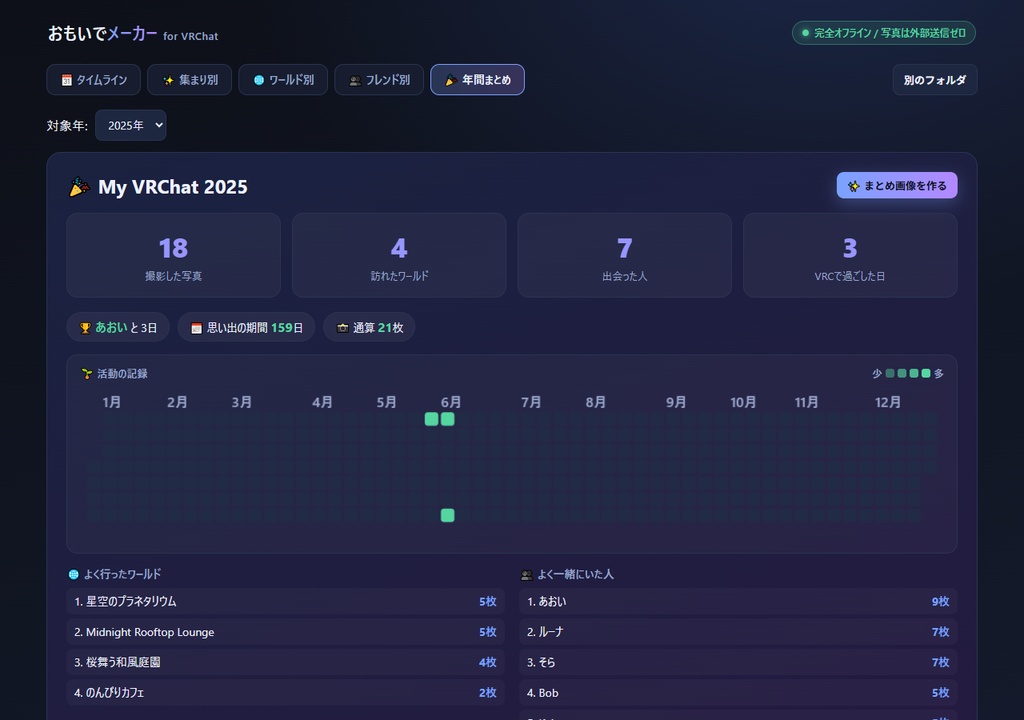This screenshot has height=720, width=1024.
Task: Click the まとめ画像を作る button
Action: [x=897, y=186]
